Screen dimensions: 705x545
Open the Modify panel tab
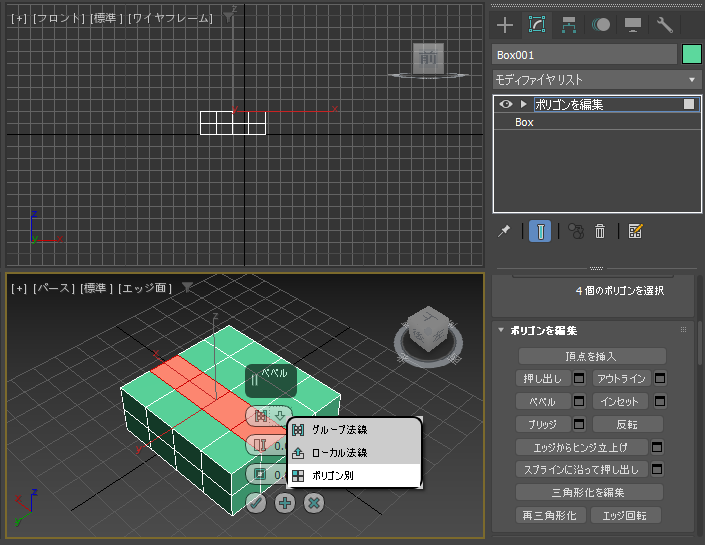[537, 25]
